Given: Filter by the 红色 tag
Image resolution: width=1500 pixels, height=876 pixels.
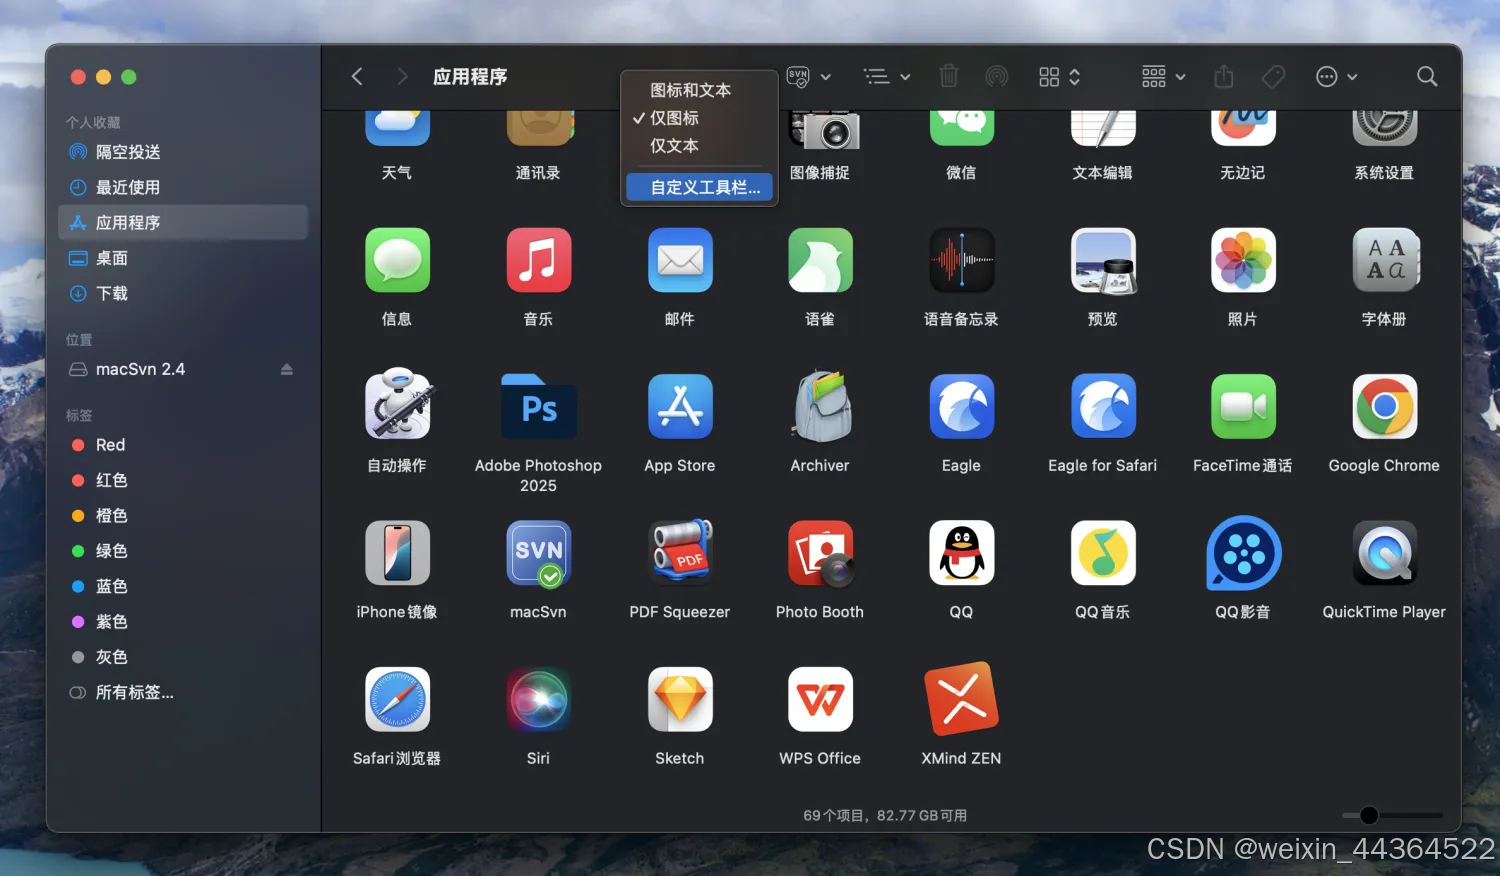Looking at the screenshot, I should click(183, 480).
